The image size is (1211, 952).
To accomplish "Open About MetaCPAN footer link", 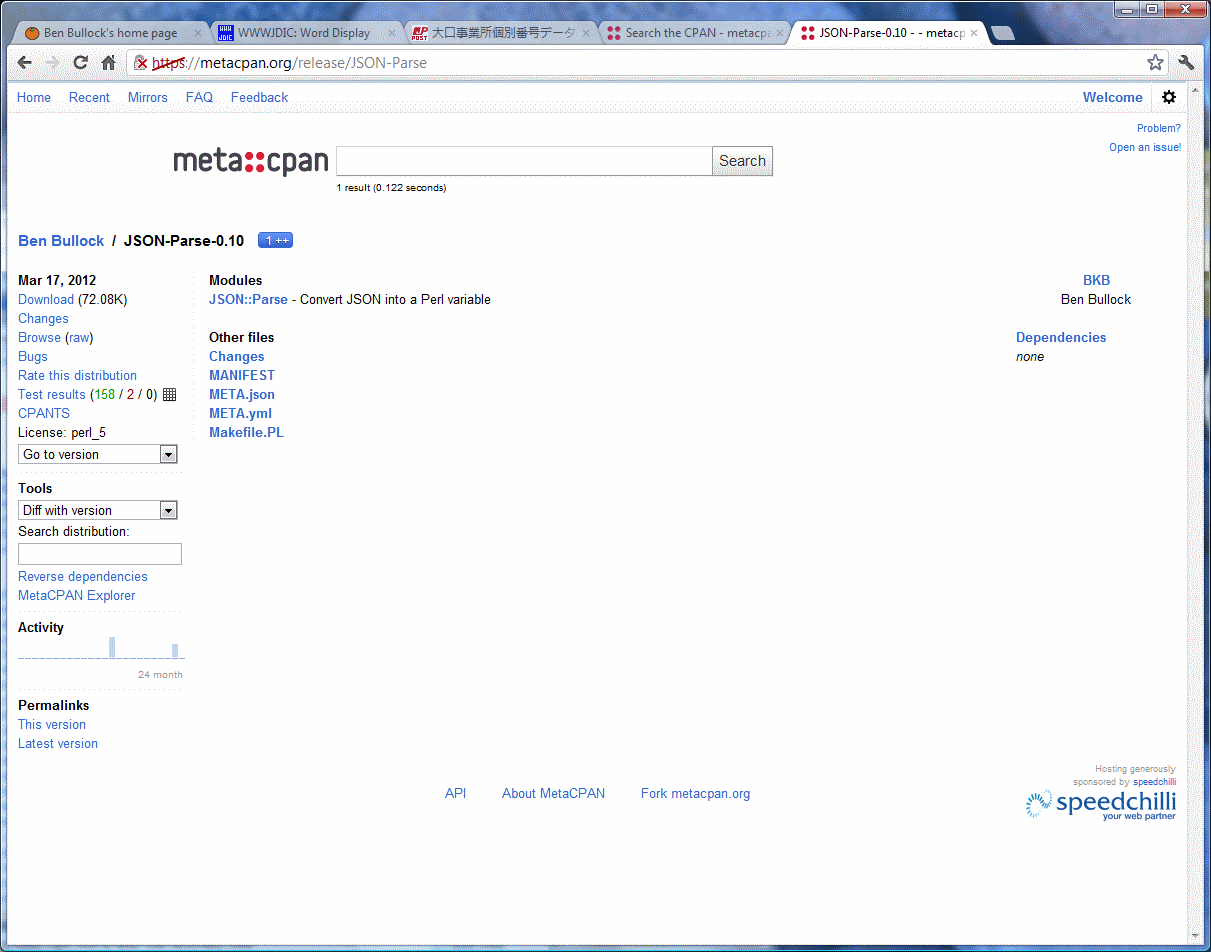I will [553, 793].
